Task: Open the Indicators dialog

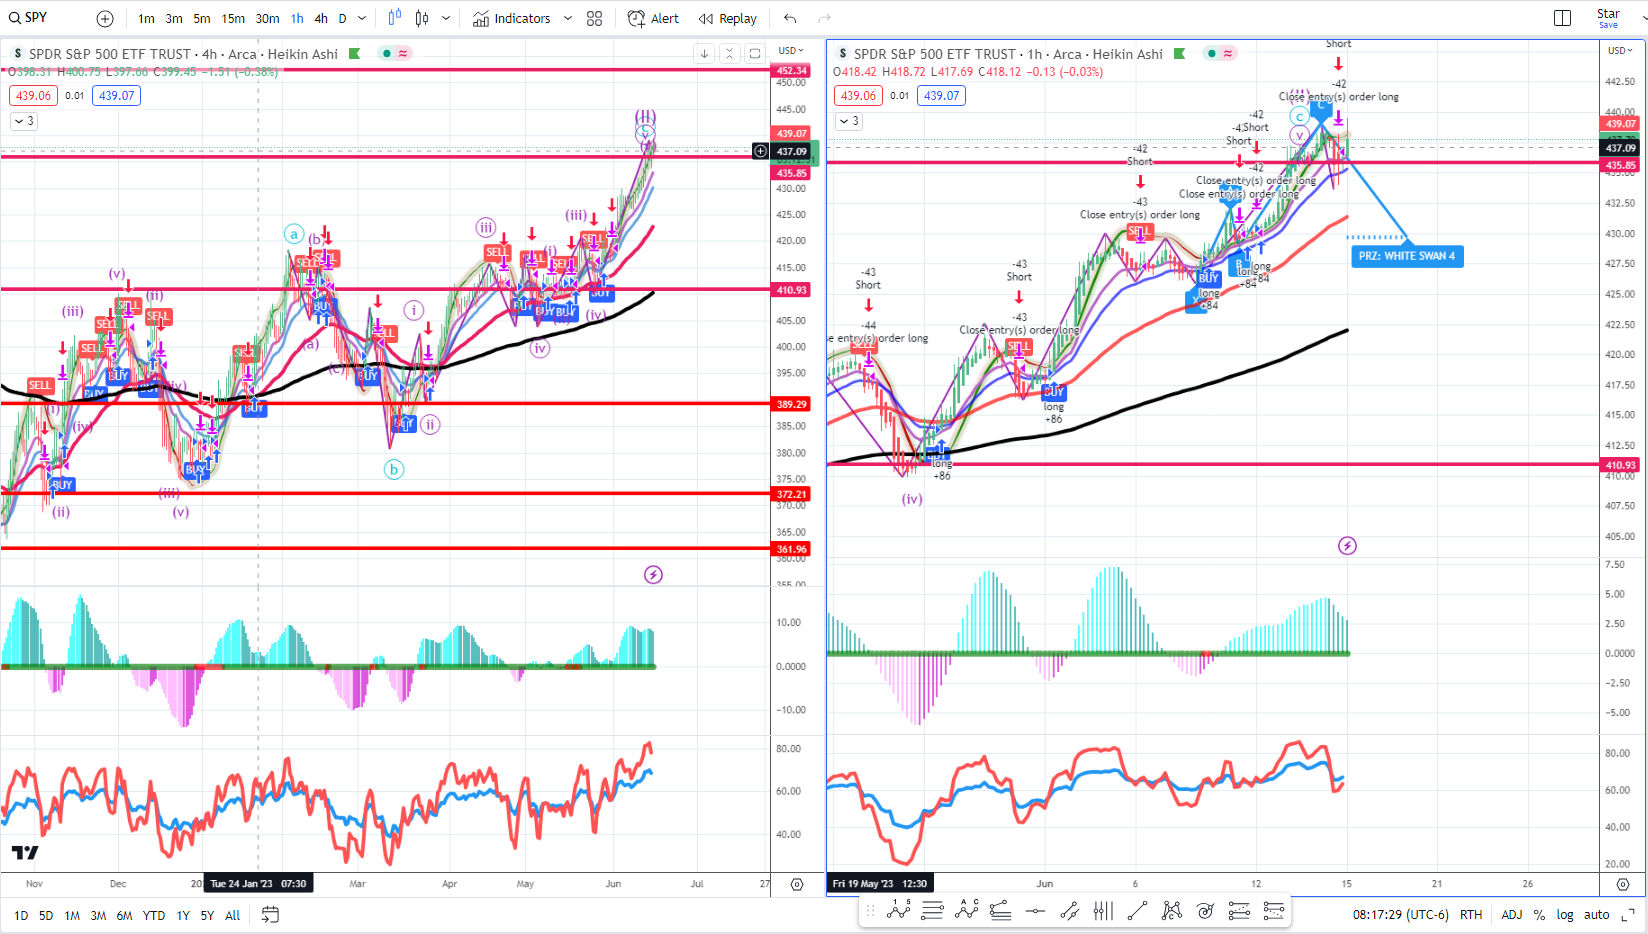Action: 511,19
